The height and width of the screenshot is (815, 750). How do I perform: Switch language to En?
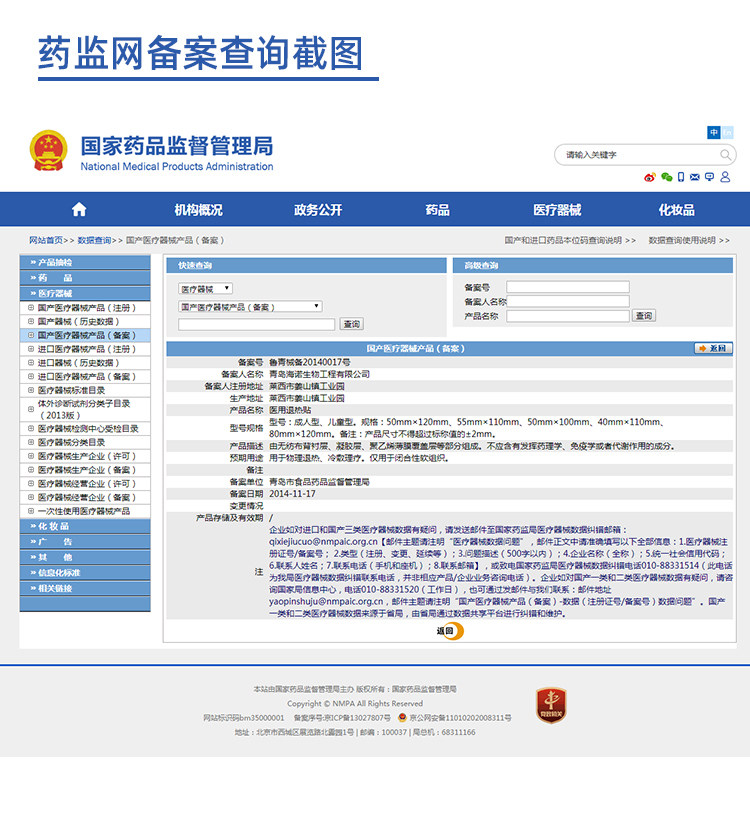click(727, 133)
